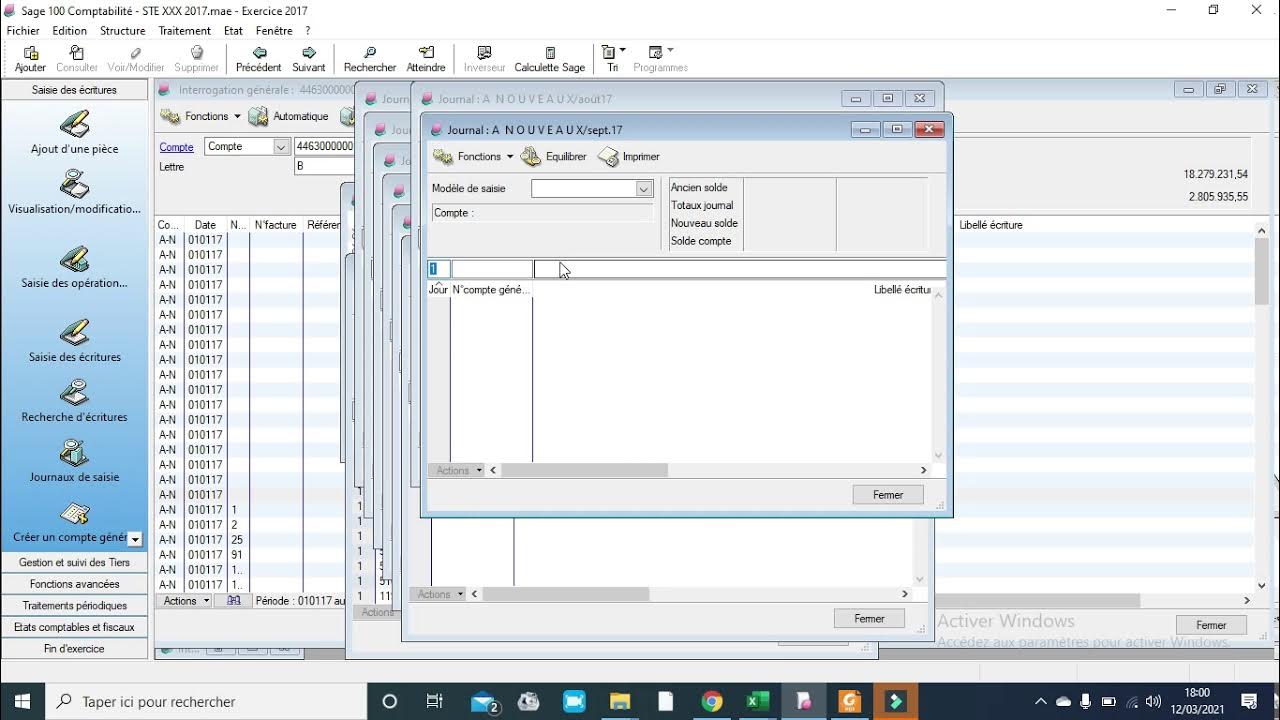Open Traitements périodiques section

(75, 606)
